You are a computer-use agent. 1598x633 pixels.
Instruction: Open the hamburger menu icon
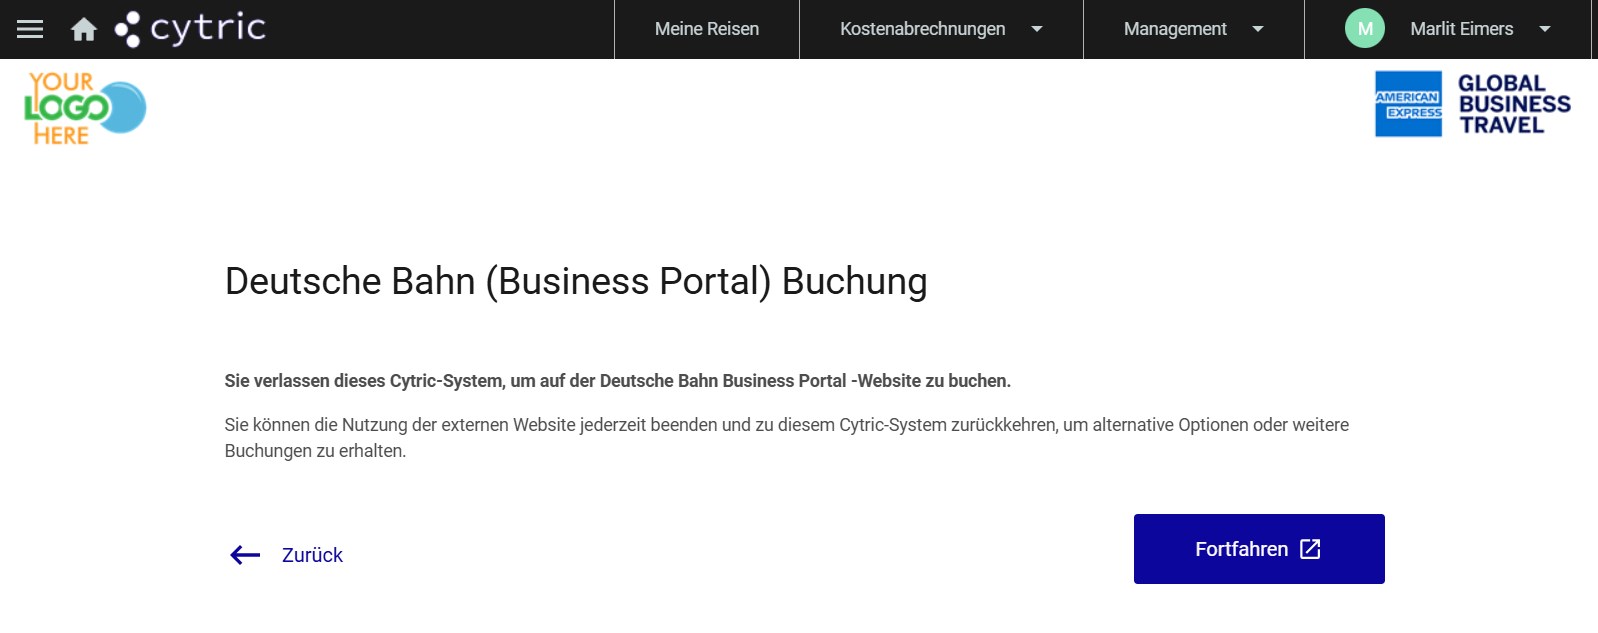[x=30, y=29]
